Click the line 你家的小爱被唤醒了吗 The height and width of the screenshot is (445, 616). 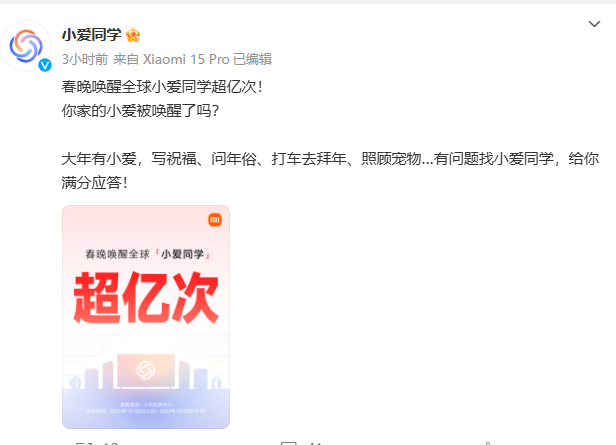140,111
